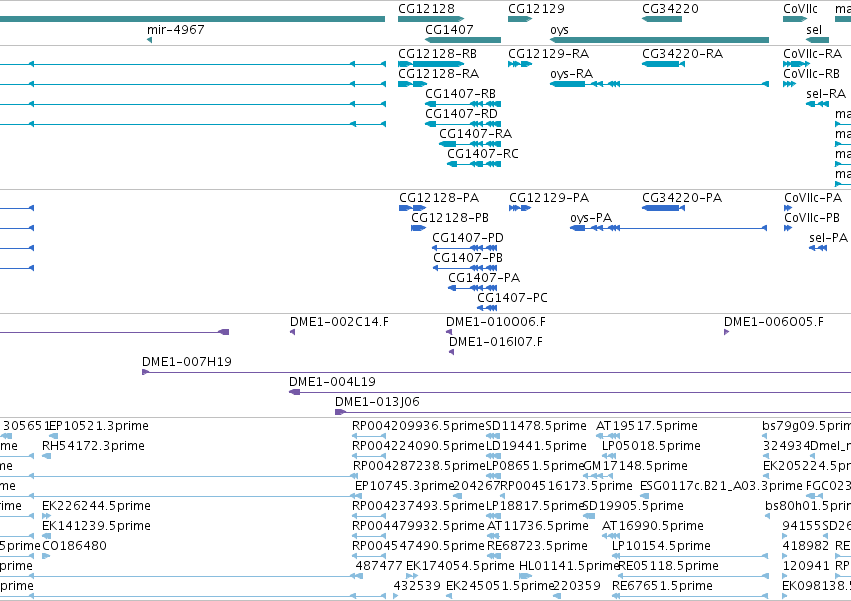Select the oys gene label

point(559,30)
